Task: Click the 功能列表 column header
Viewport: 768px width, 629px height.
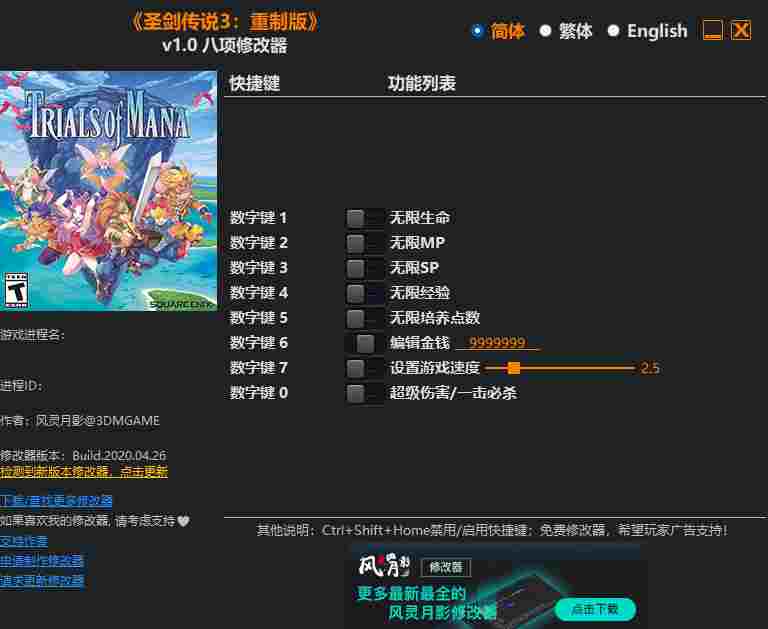Action: click(422, 83)
